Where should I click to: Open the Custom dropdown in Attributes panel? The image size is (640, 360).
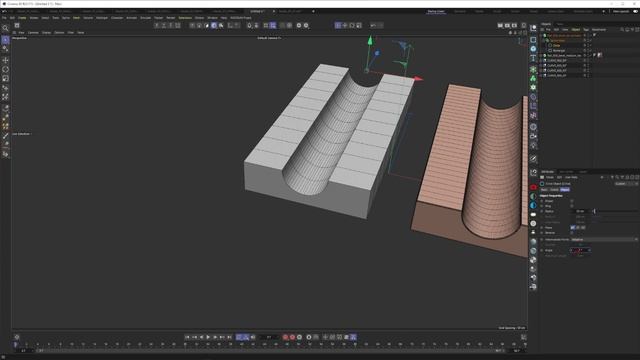point(626,184)
